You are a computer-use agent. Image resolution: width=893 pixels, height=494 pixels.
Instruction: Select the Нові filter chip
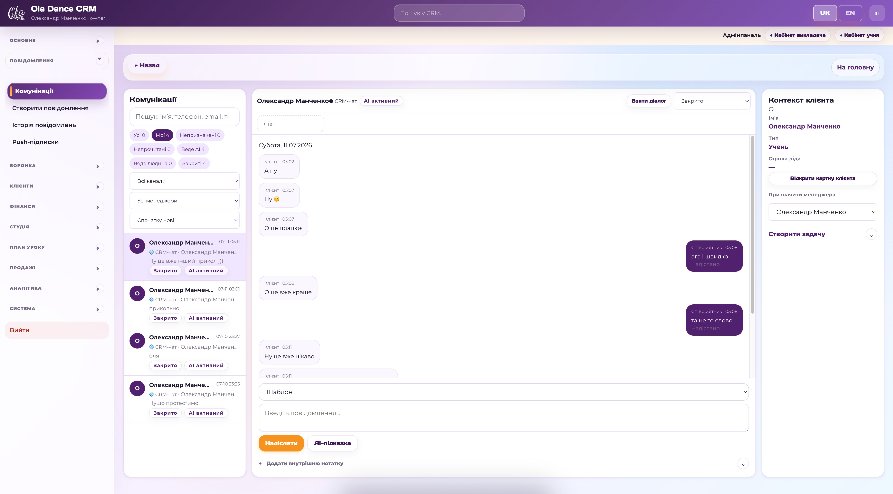pos(162,135)
